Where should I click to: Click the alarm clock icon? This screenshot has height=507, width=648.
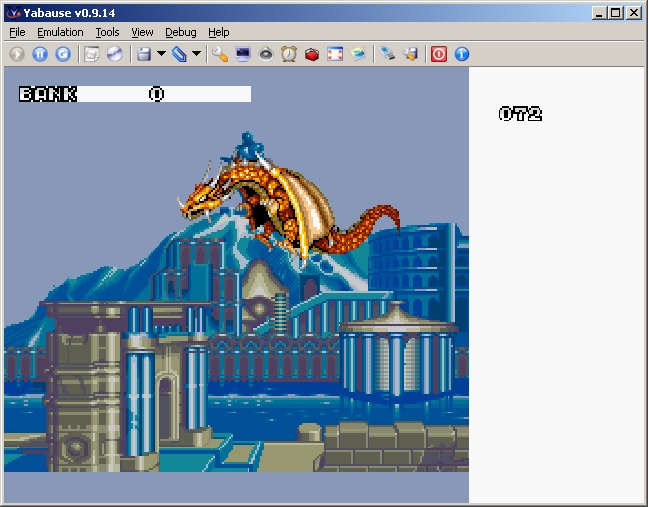(289, 54)
